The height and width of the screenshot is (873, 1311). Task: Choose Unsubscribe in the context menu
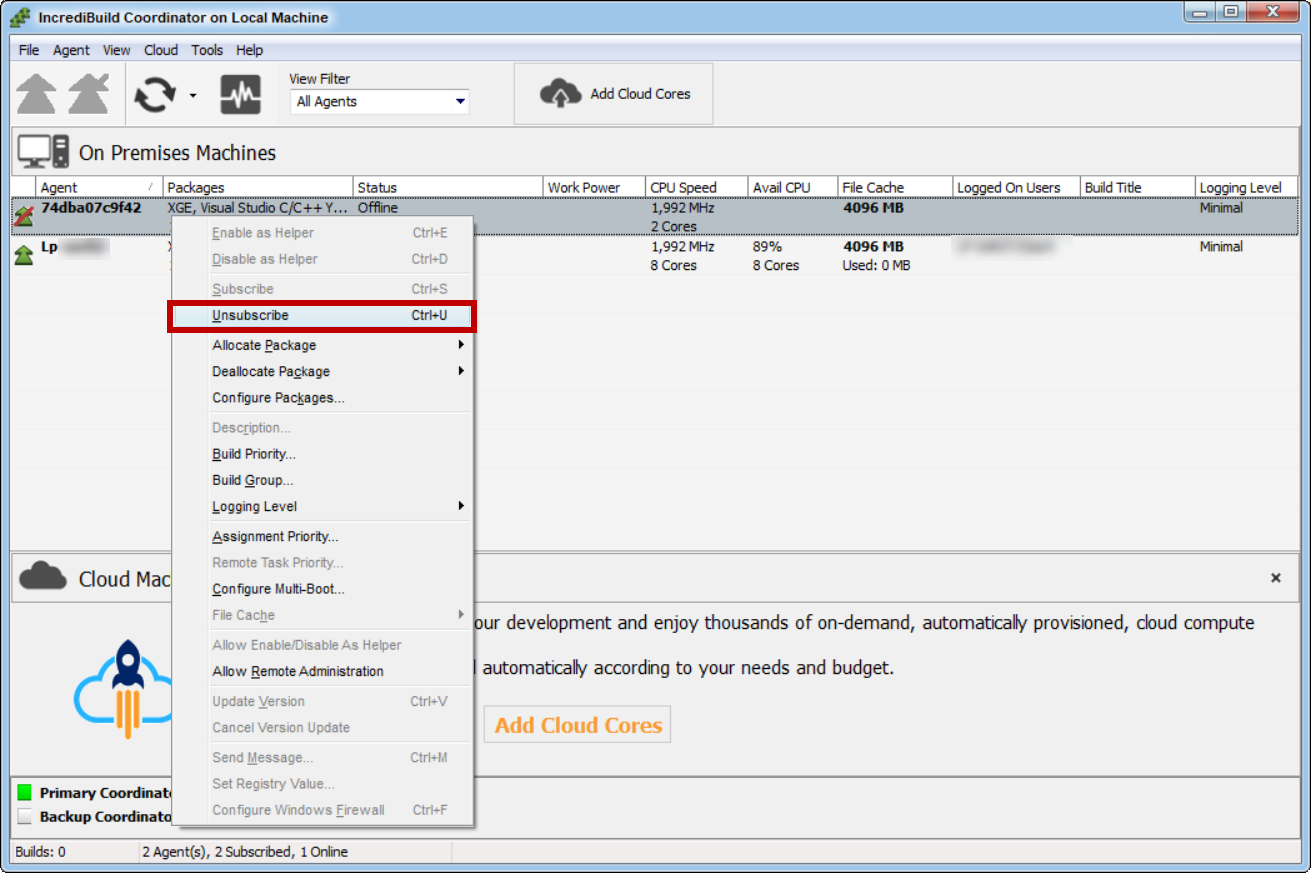322,315
